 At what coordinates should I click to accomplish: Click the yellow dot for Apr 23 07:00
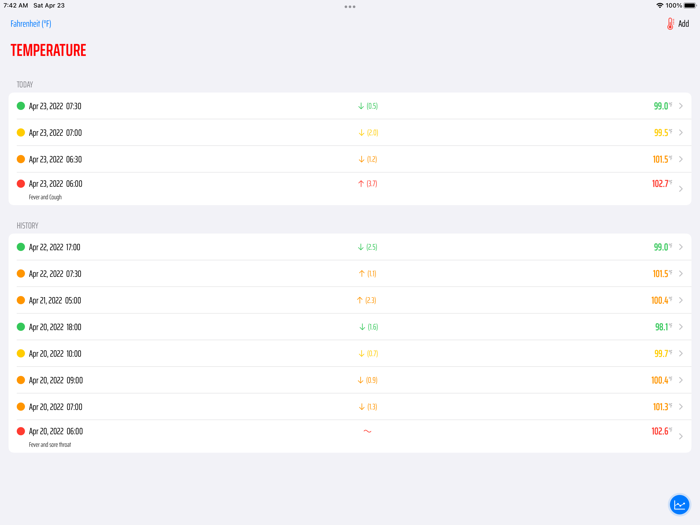(x=21, y=133)
